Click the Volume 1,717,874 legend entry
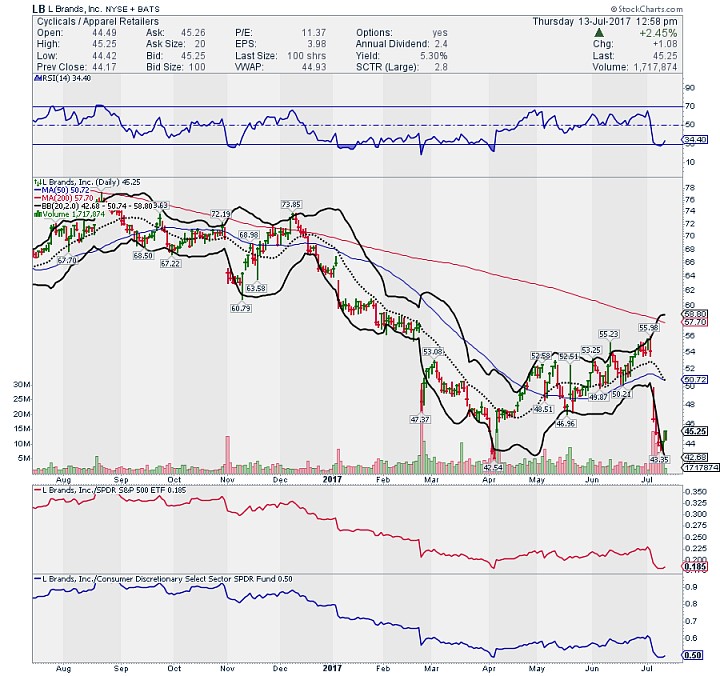720x676 pixels. click(x=70, y=214)
